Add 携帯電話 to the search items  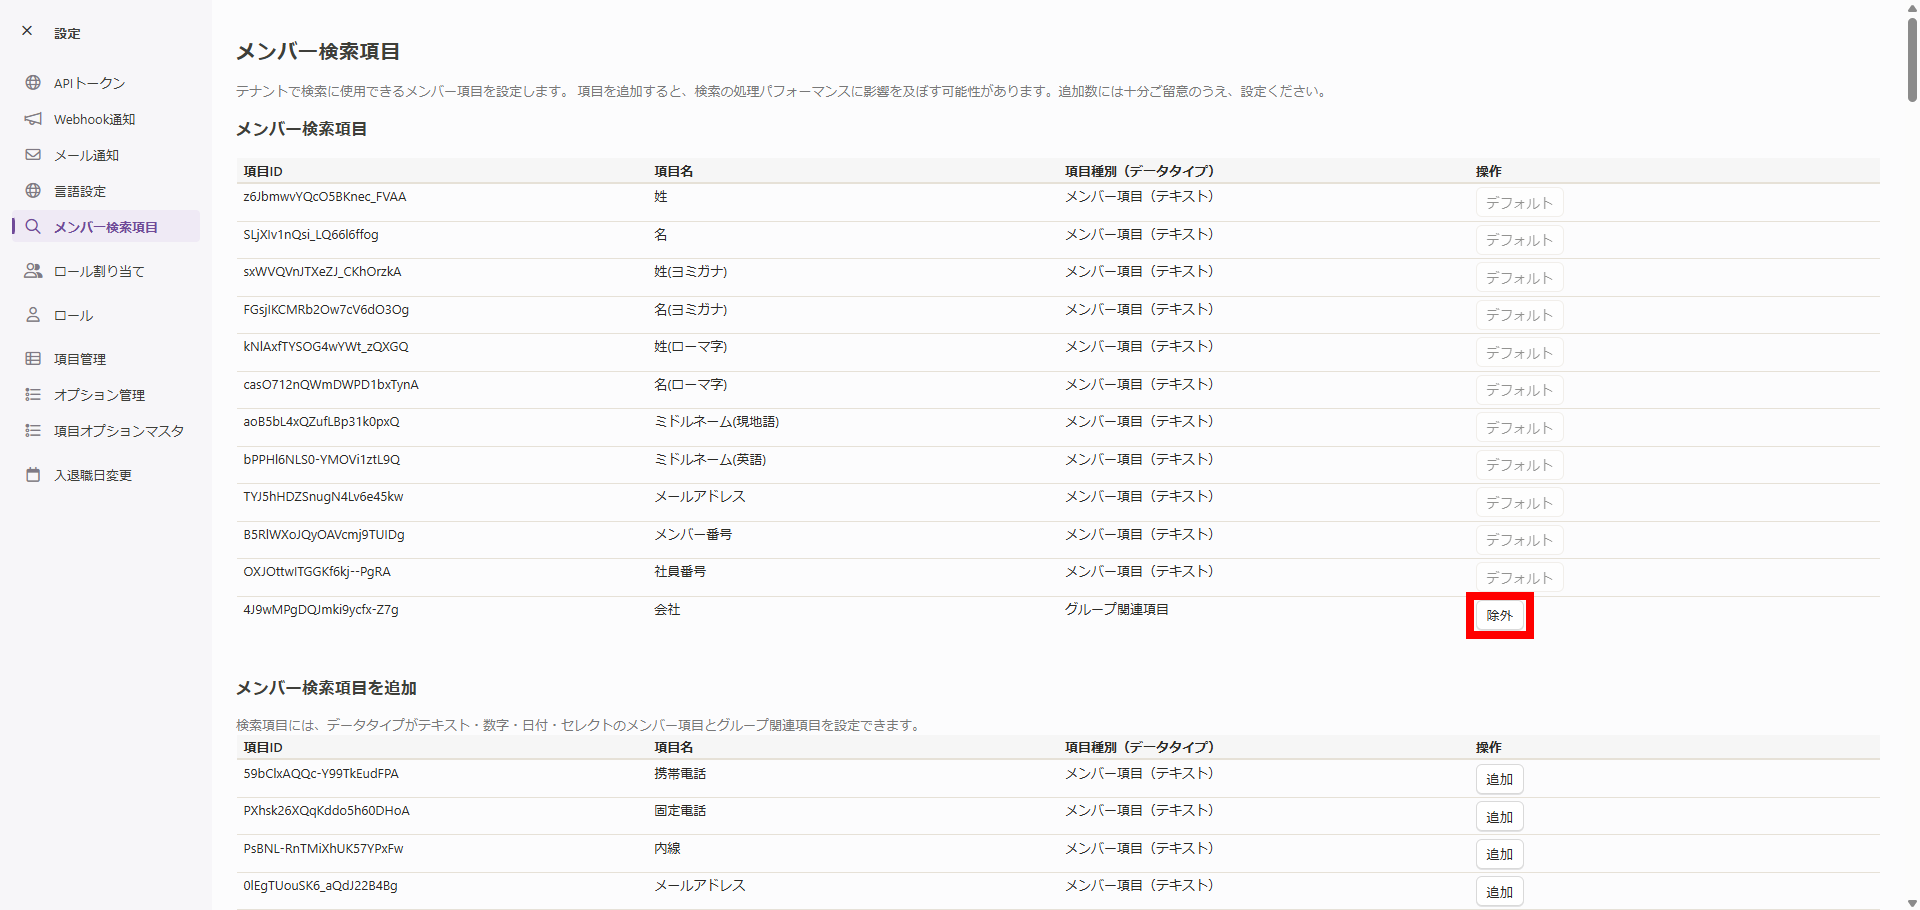tap(1499, 779)
